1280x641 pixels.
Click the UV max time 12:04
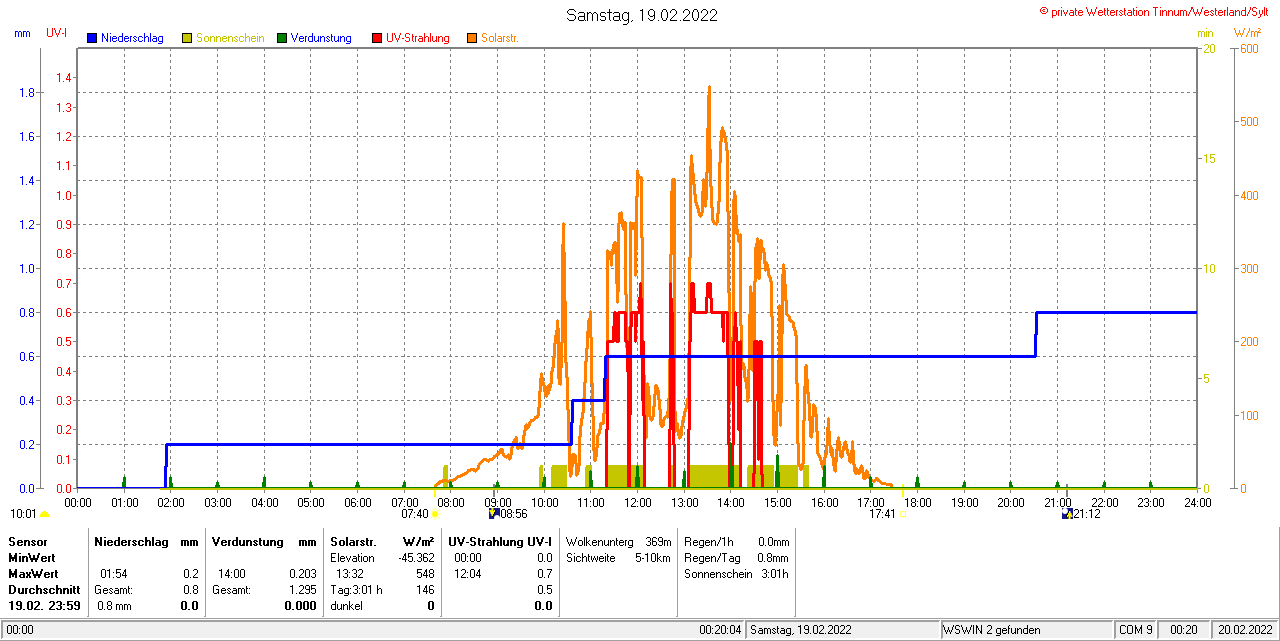(x=467, y=574)
